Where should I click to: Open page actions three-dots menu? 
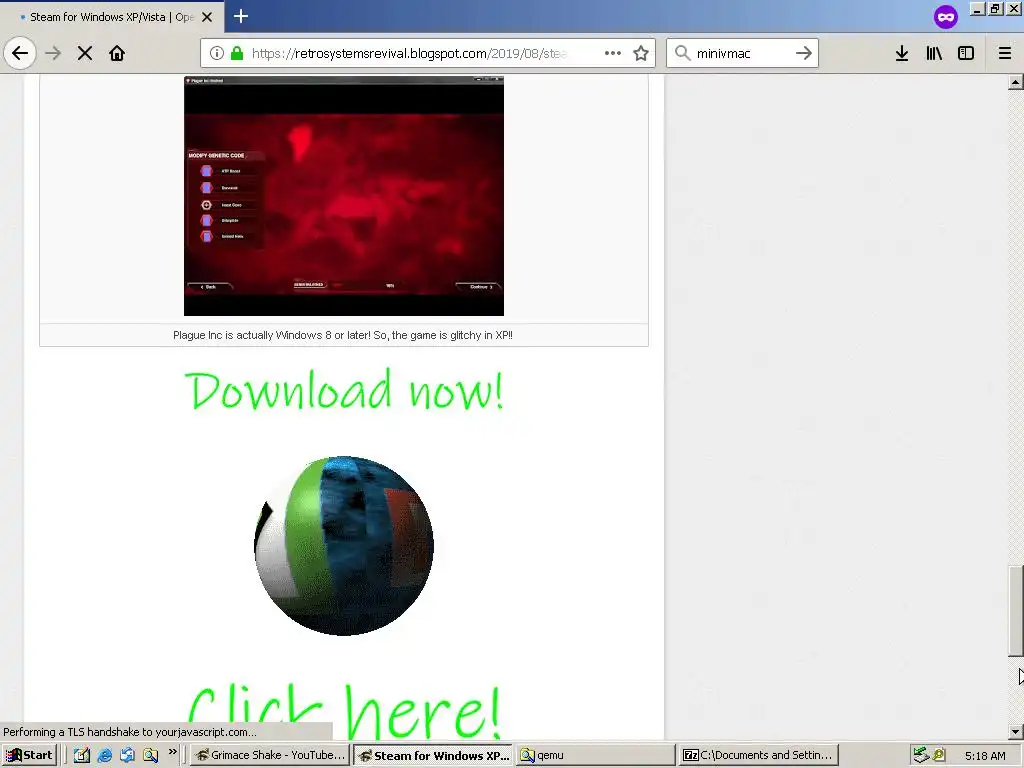click(613, 53)
